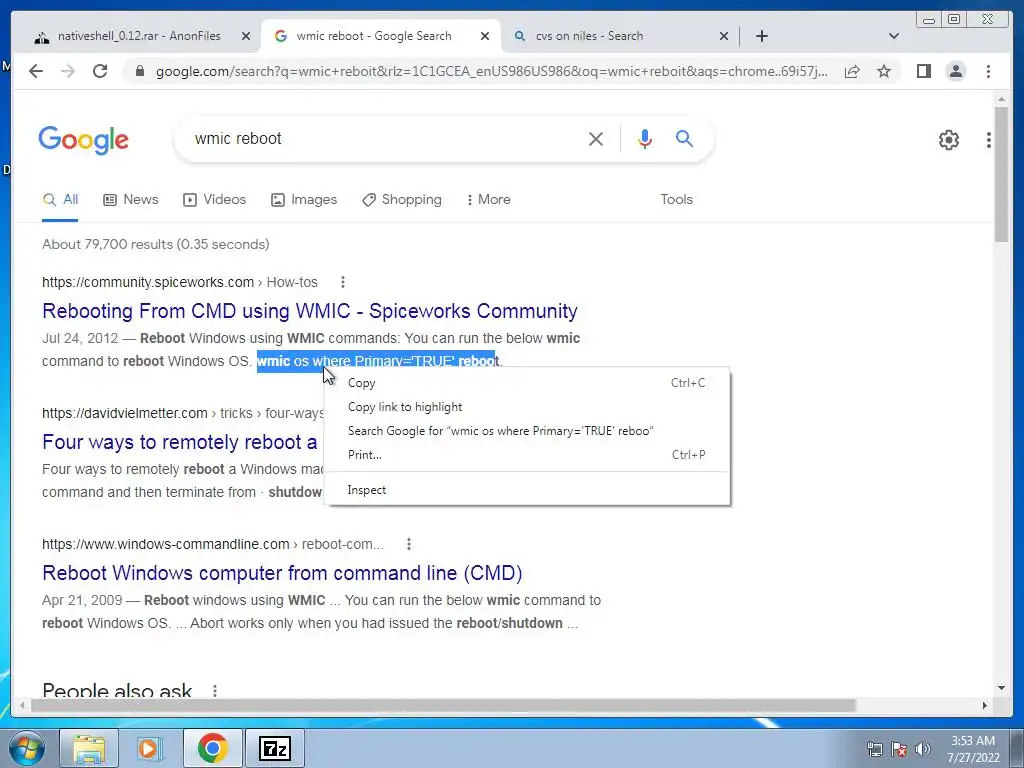Screen dimensions: 1024x768
Task: Open Google quick settings gear
Action: (x=948, y=139)
